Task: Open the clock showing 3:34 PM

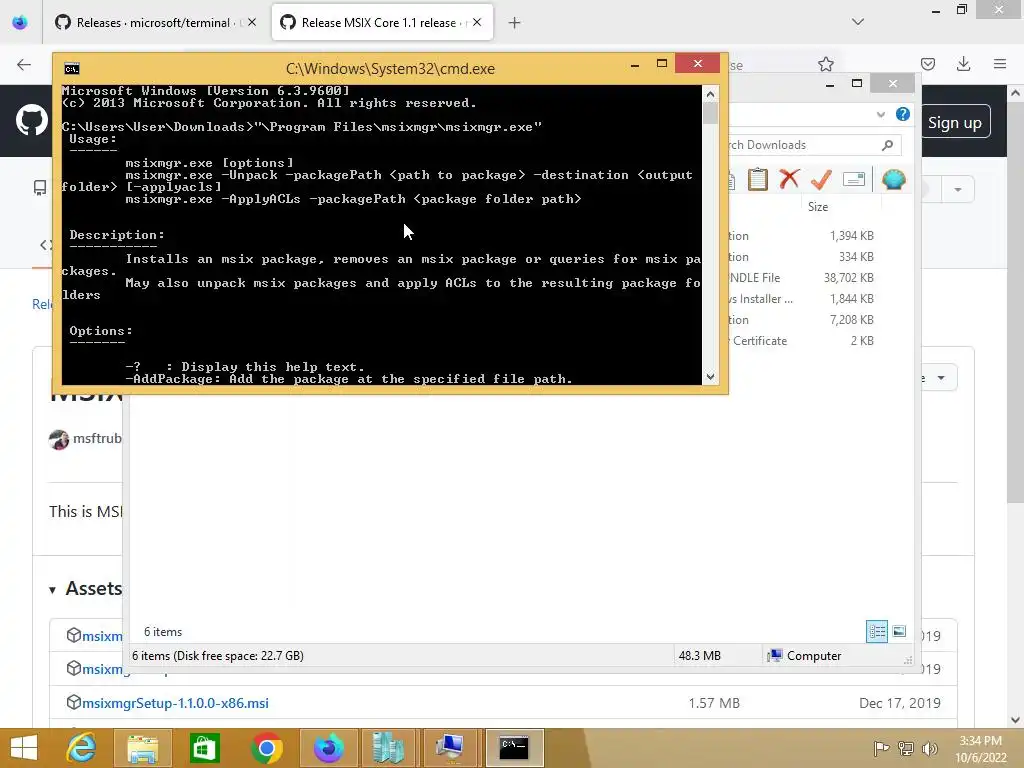Action: click(980, 748)
